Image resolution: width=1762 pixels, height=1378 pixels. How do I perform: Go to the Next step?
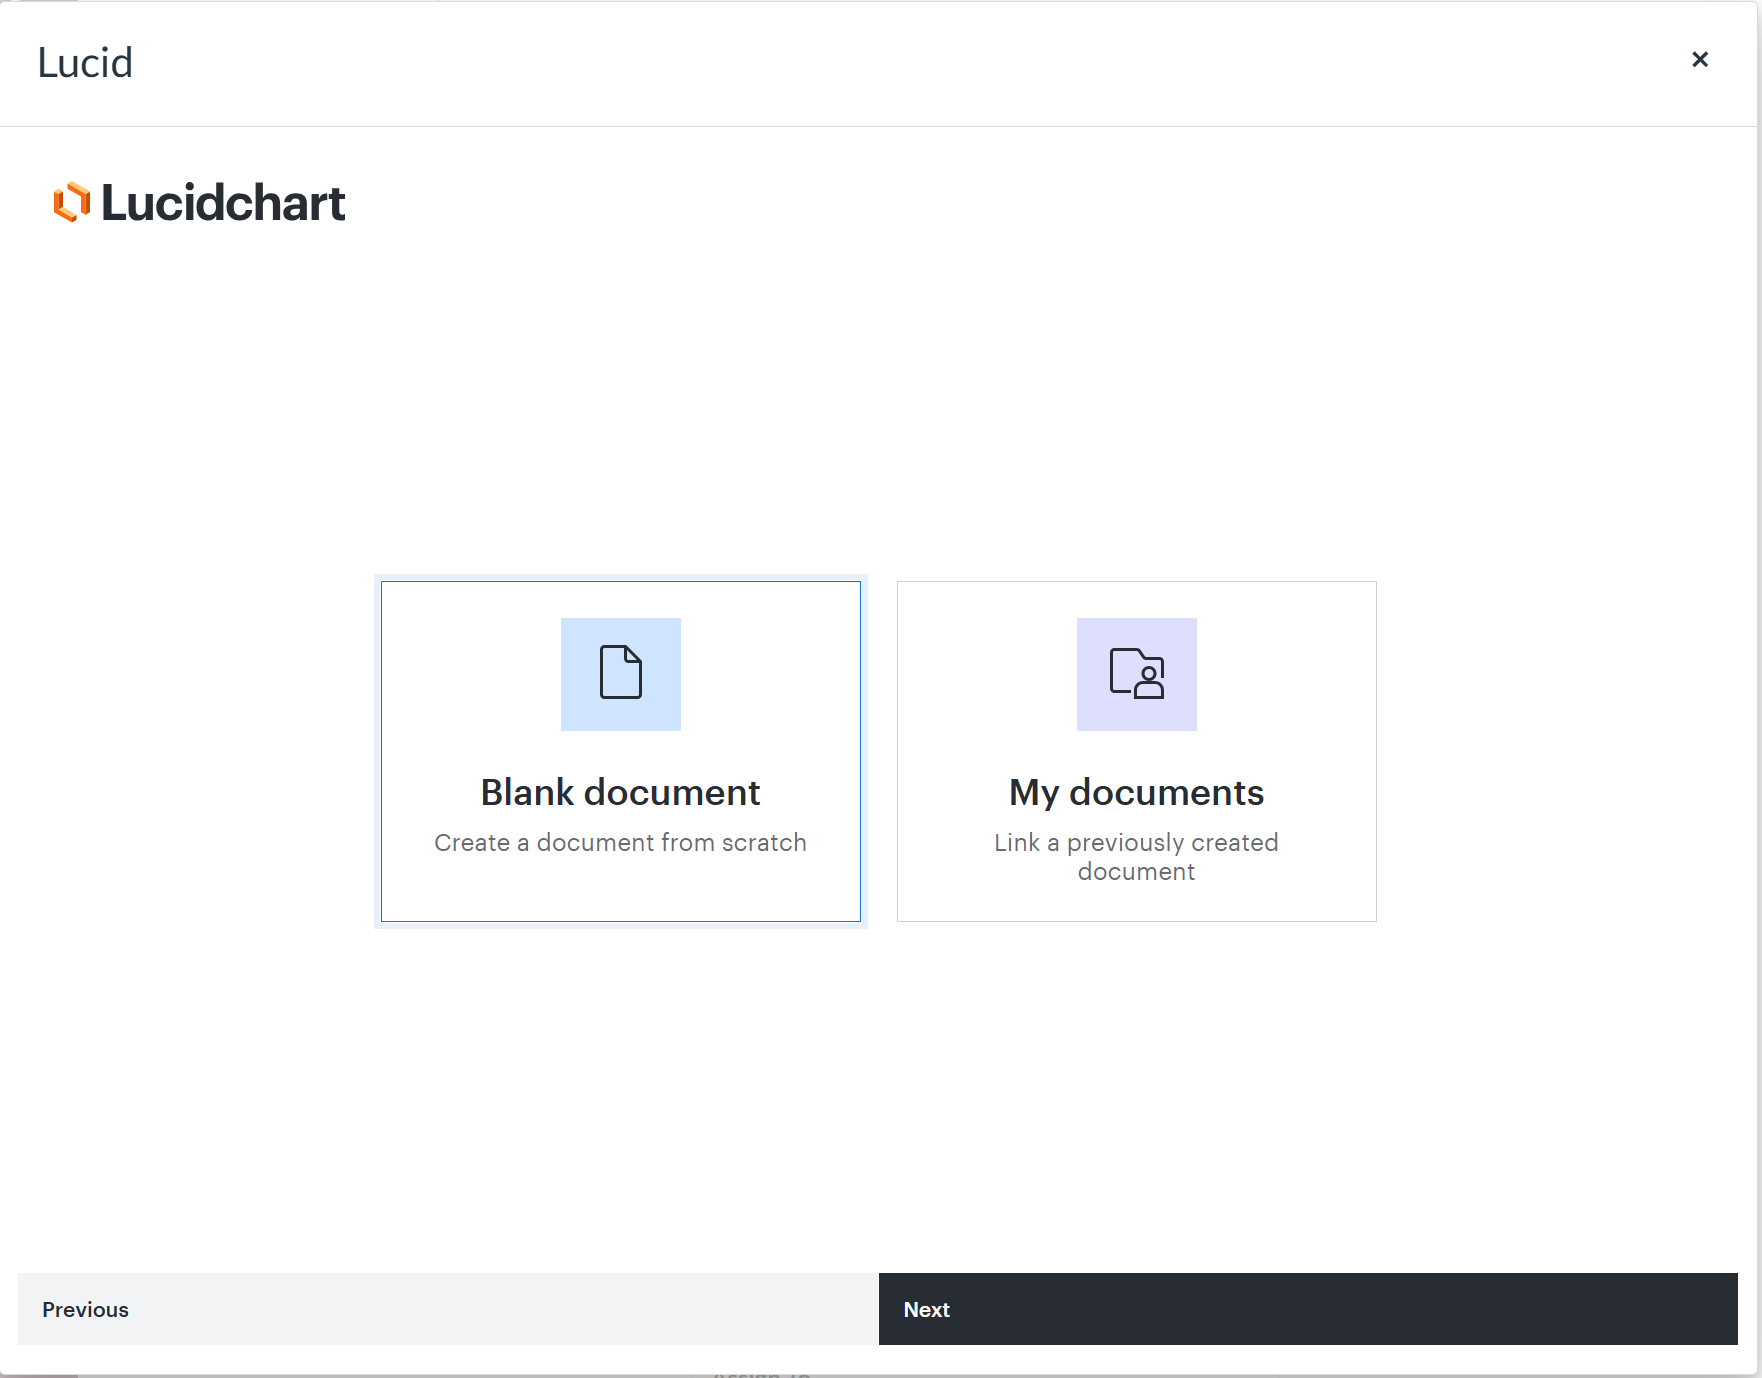pos(1308,1309)
